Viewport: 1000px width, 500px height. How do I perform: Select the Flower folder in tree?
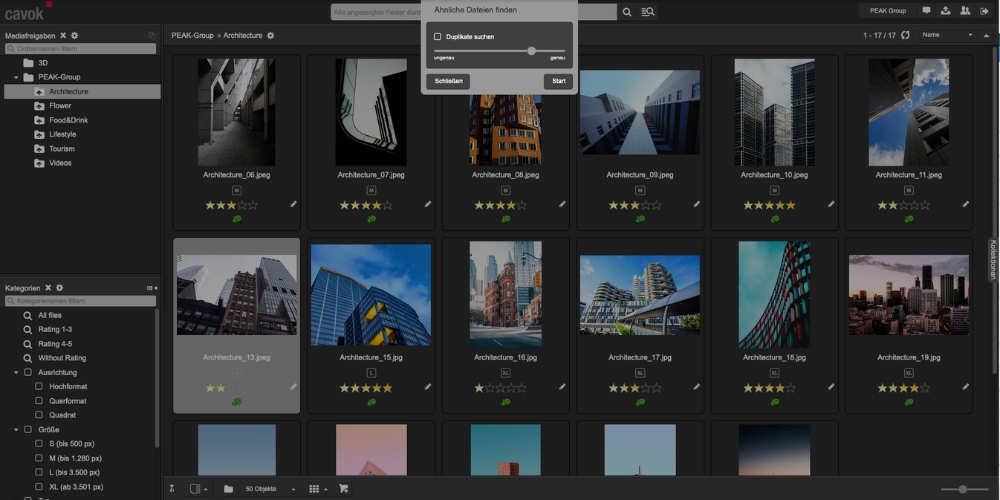coord(60,105)
